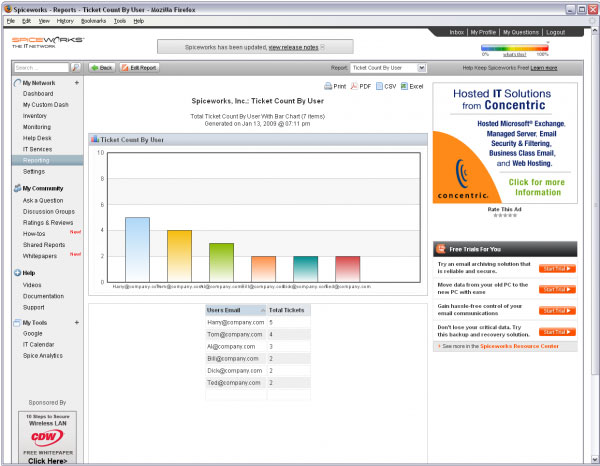This screenshot has width=600, height=466.
Task: Click the search magnifier icon
Action: pyautogui.click(x=76, y=68)
